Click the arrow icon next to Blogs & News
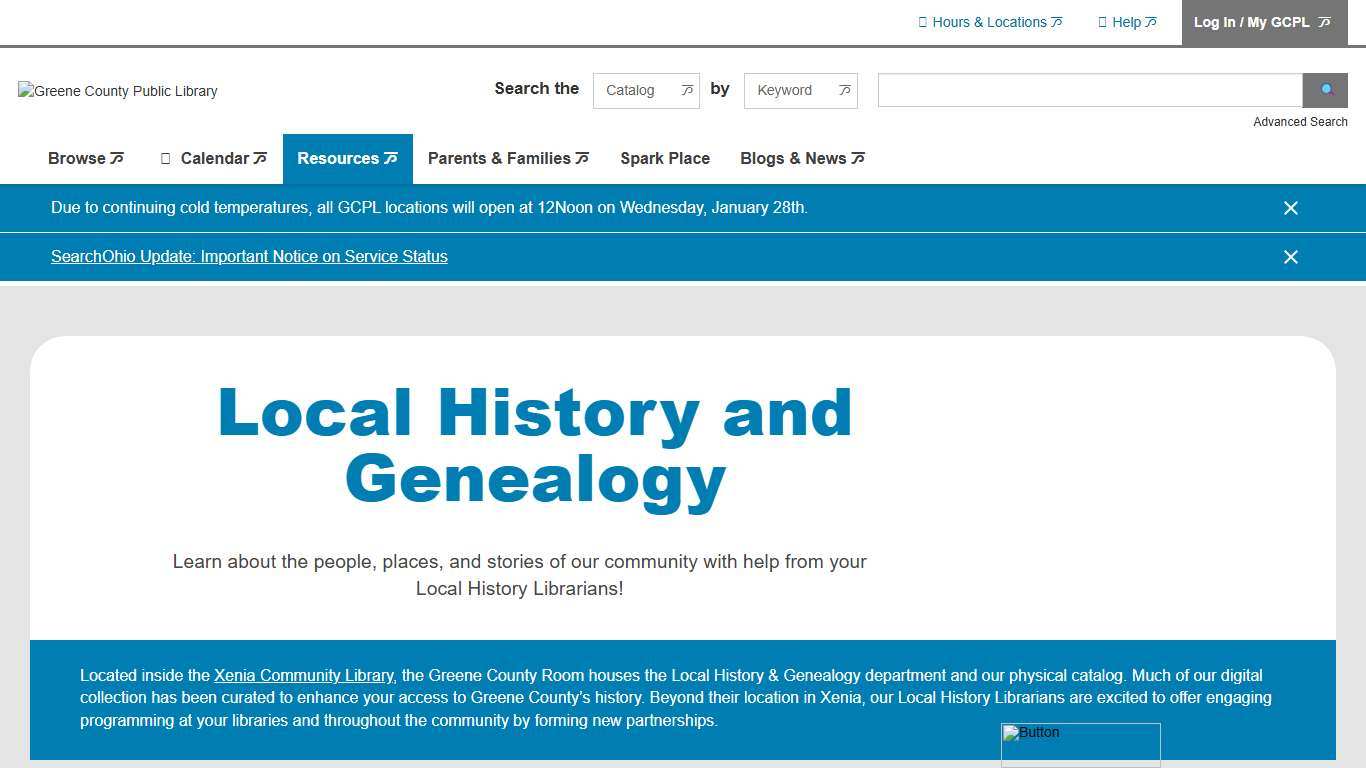1366x768 pixels. click(858, 158)
